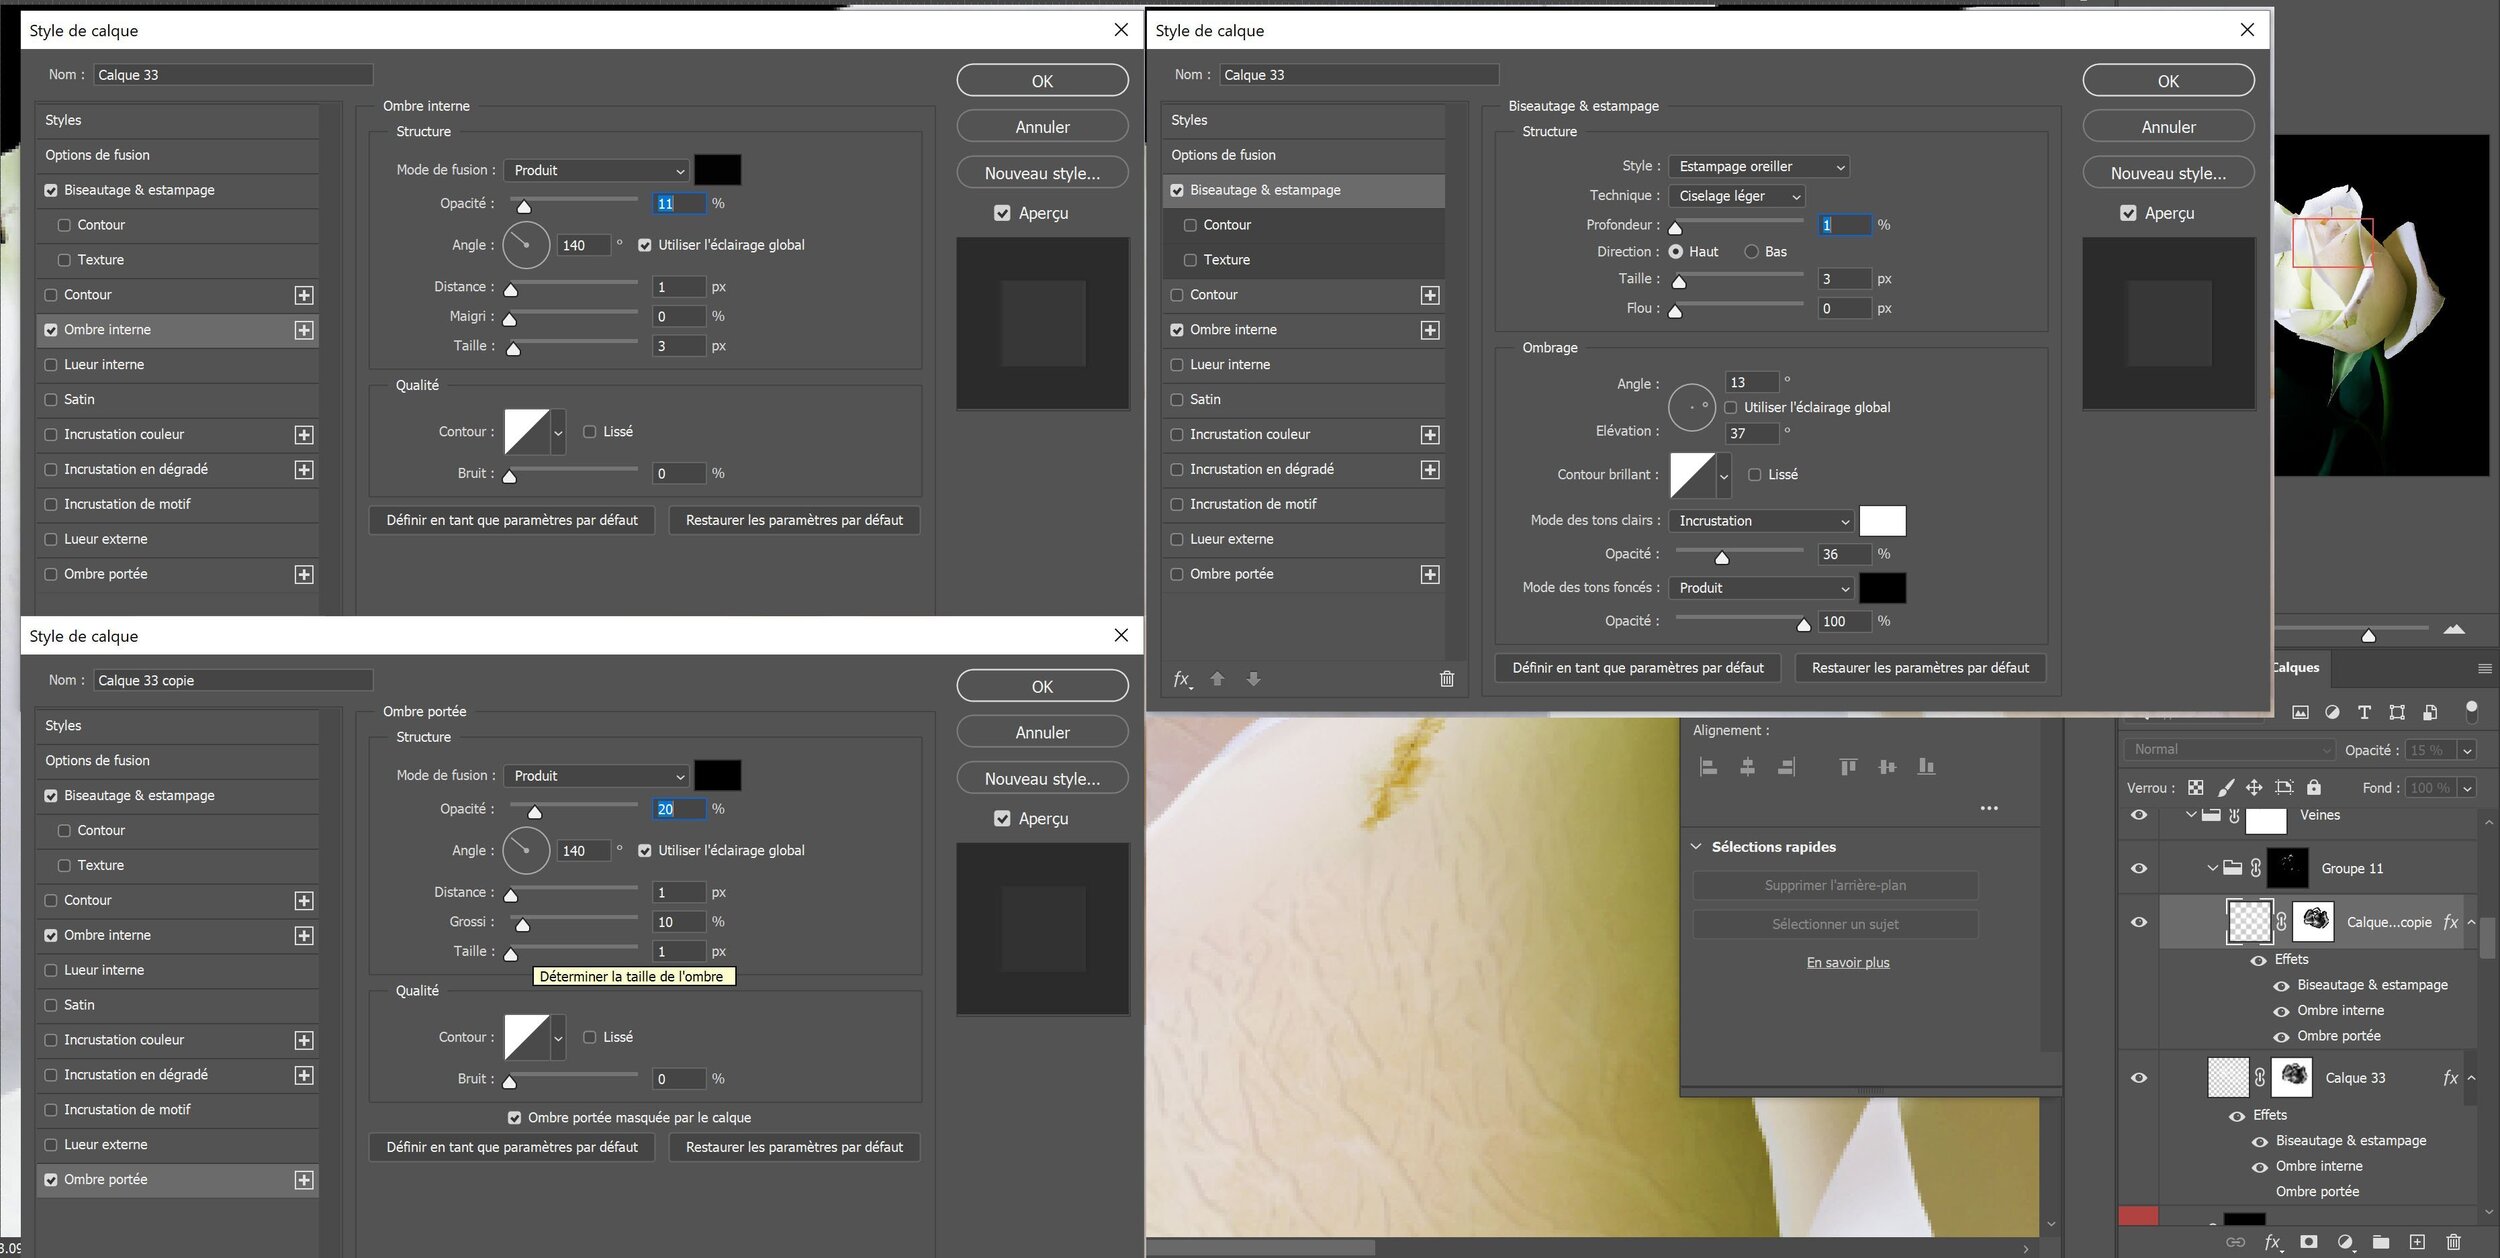Click the lock all padlock icon beside Verrou
The height and width of the screenshot is (1258, 2500).
(x=2314, y=788)
